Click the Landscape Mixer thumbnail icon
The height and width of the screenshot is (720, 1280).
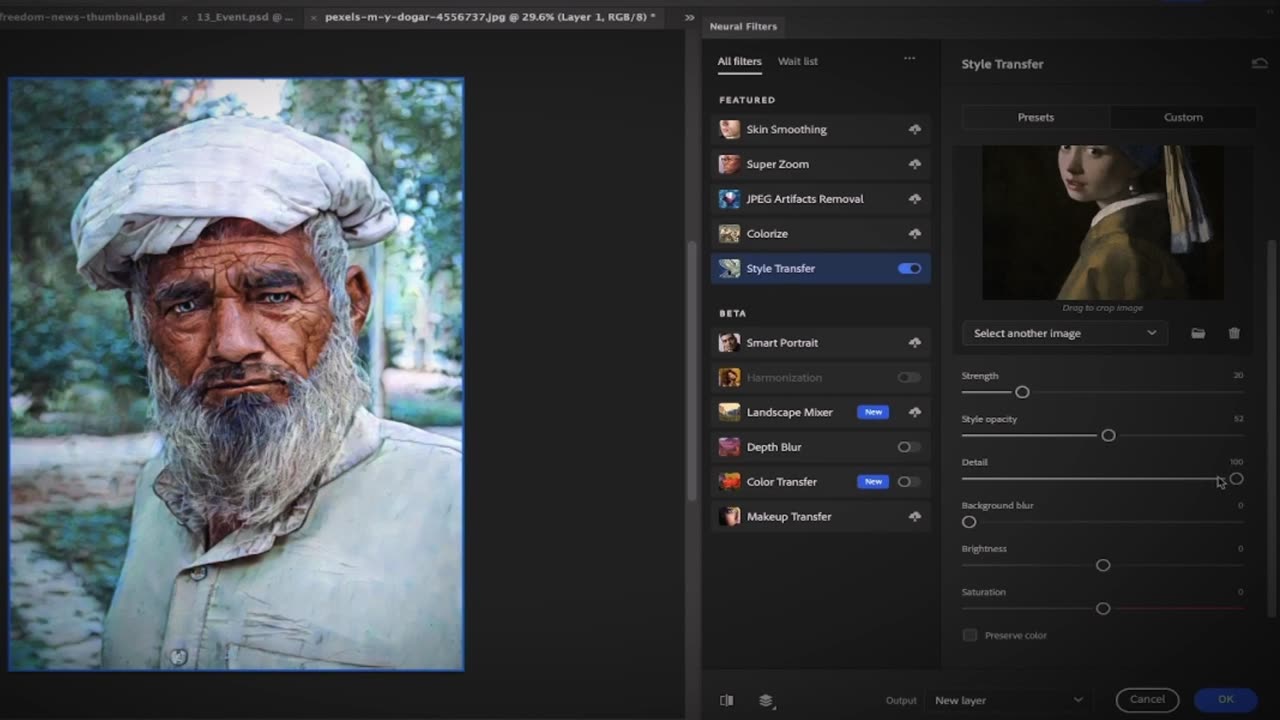click(x=730, y=412)
